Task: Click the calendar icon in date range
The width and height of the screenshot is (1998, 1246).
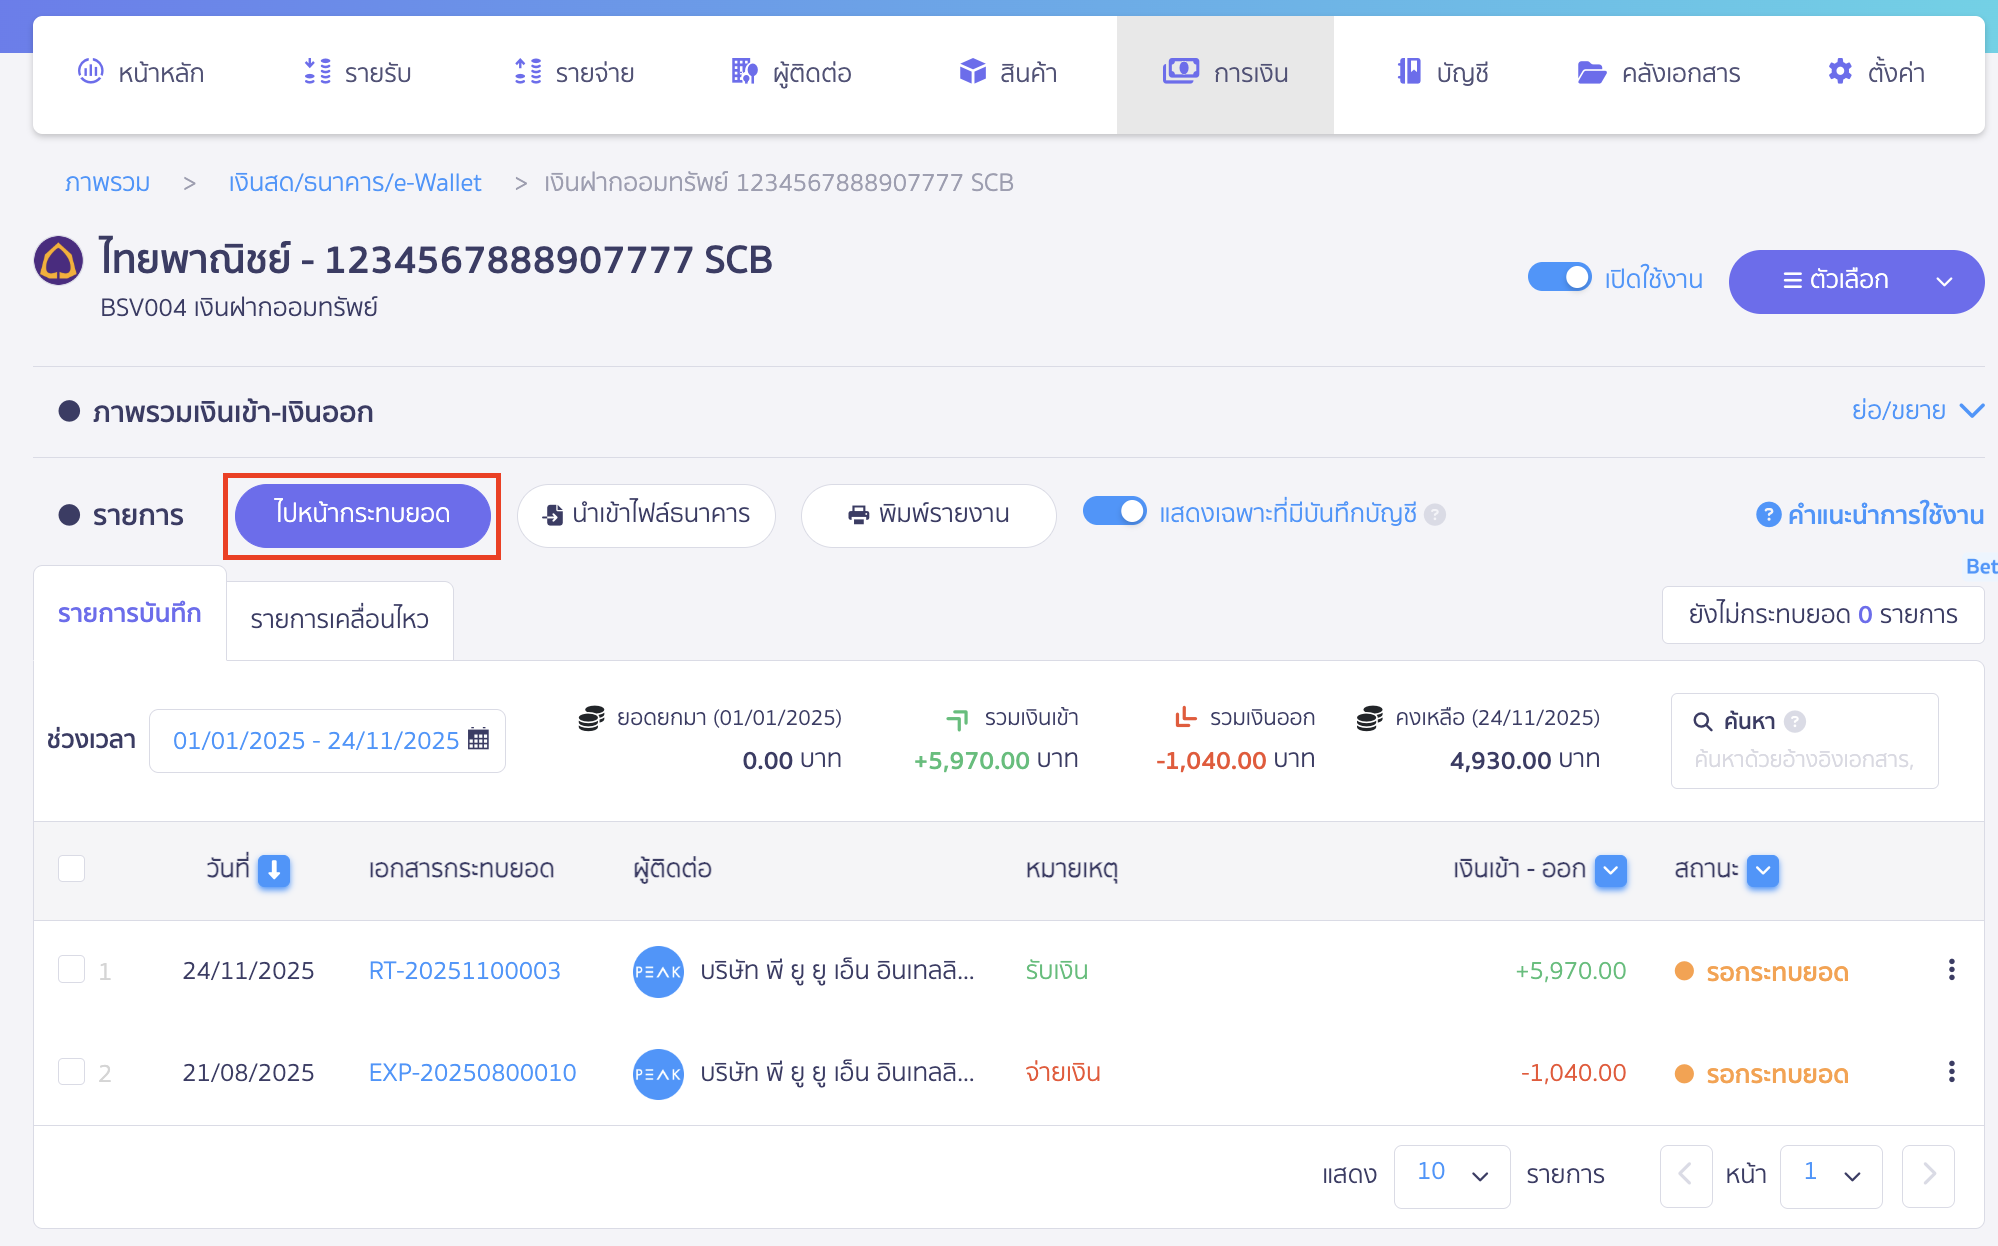Action: coord(479,739)
